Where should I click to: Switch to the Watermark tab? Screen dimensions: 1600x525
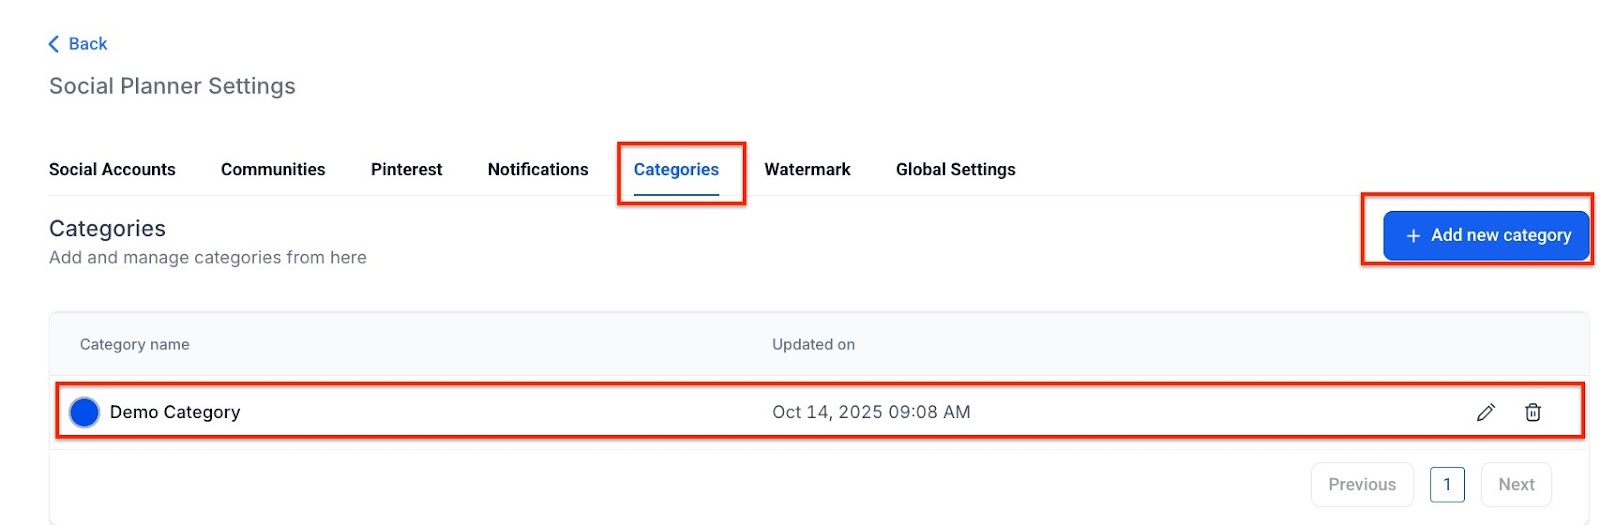click(x=807, y=170)
